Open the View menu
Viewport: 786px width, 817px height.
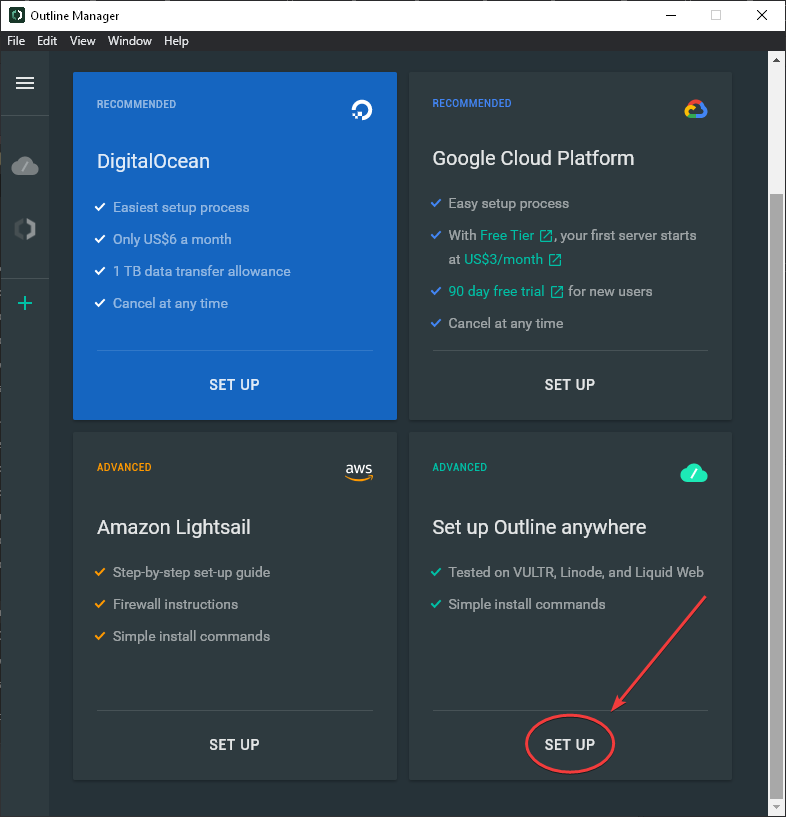[83, 41]
